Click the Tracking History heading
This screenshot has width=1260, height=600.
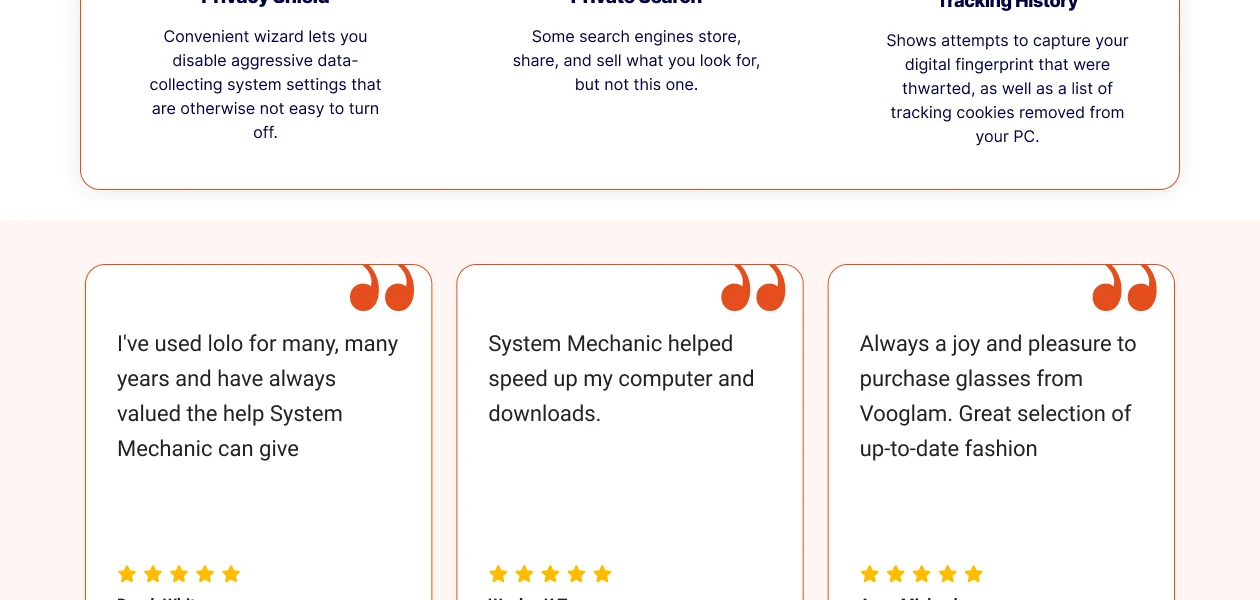(x=1007, y=4)
